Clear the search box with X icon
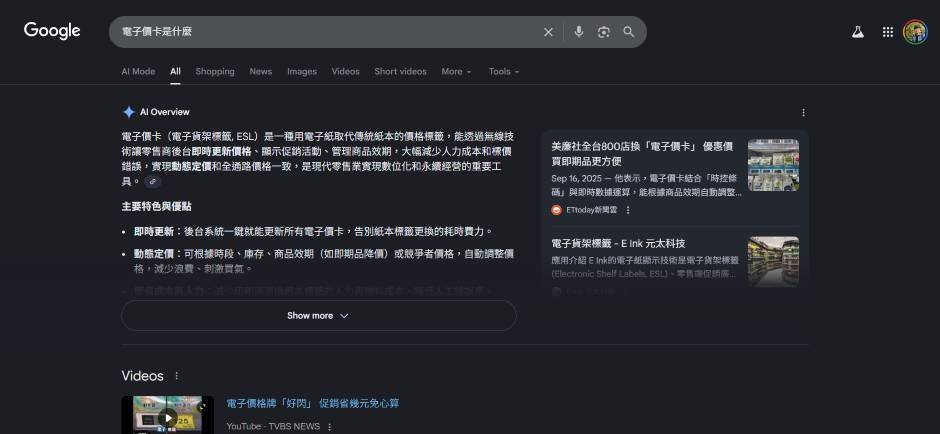 (548, 32)
